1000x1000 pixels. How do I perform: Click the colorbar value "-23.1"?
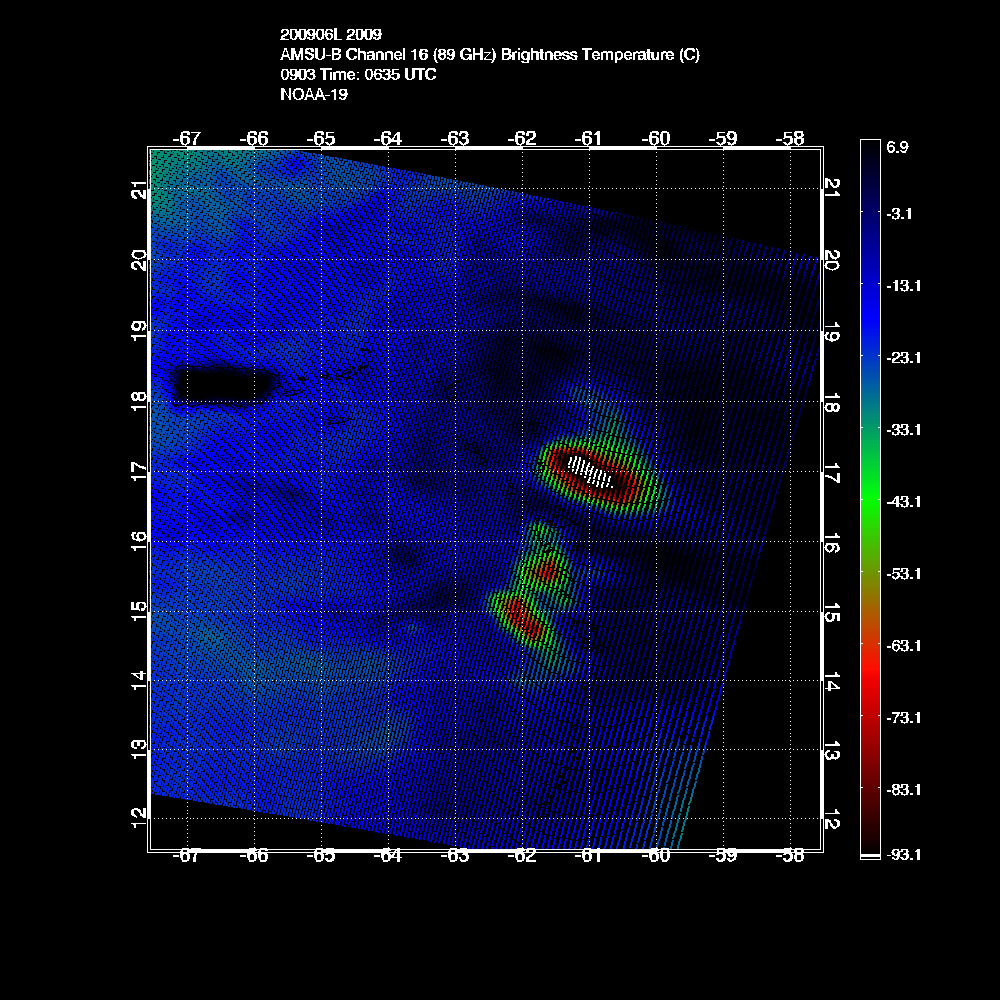click(904, 358)
